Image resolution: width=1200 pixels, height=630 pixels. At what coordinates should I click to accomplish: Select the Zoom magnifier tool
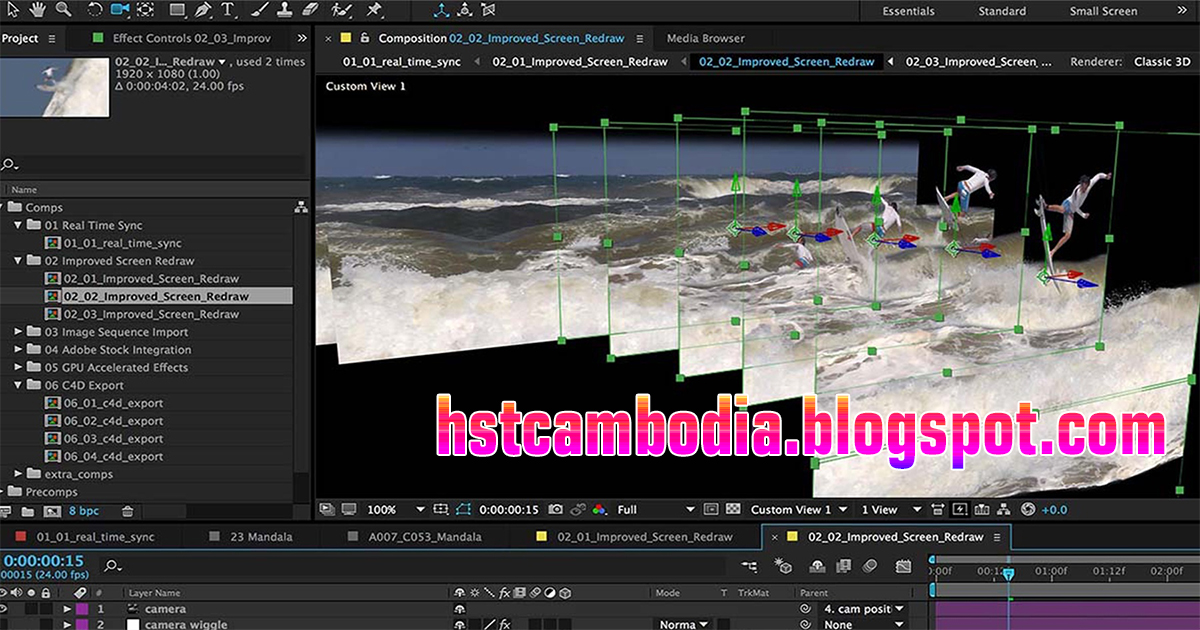63,10
